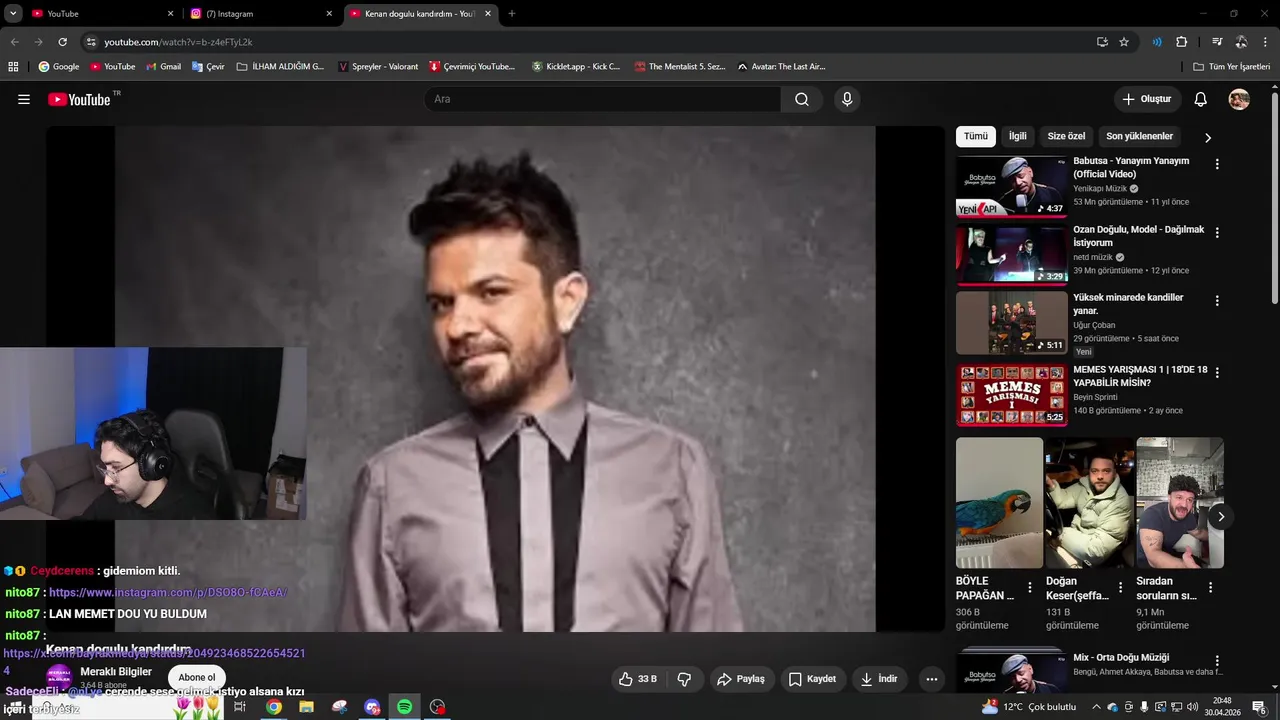Open the Babutsa - Yanayım Yanayım thumbnail
The height and width of the screenshot is (720, 1280).
coord(1011,186)
